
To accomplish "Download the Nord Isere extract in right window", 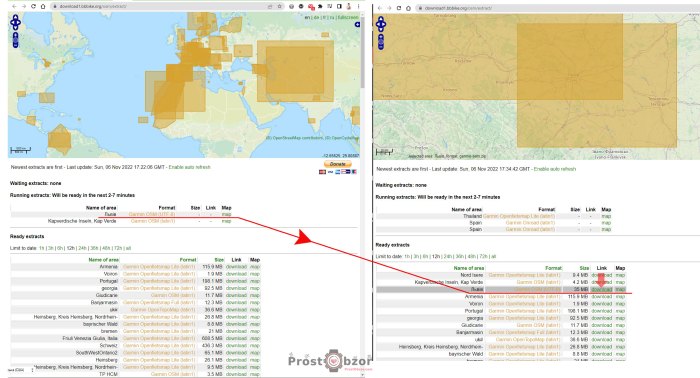I will [601, 275].
